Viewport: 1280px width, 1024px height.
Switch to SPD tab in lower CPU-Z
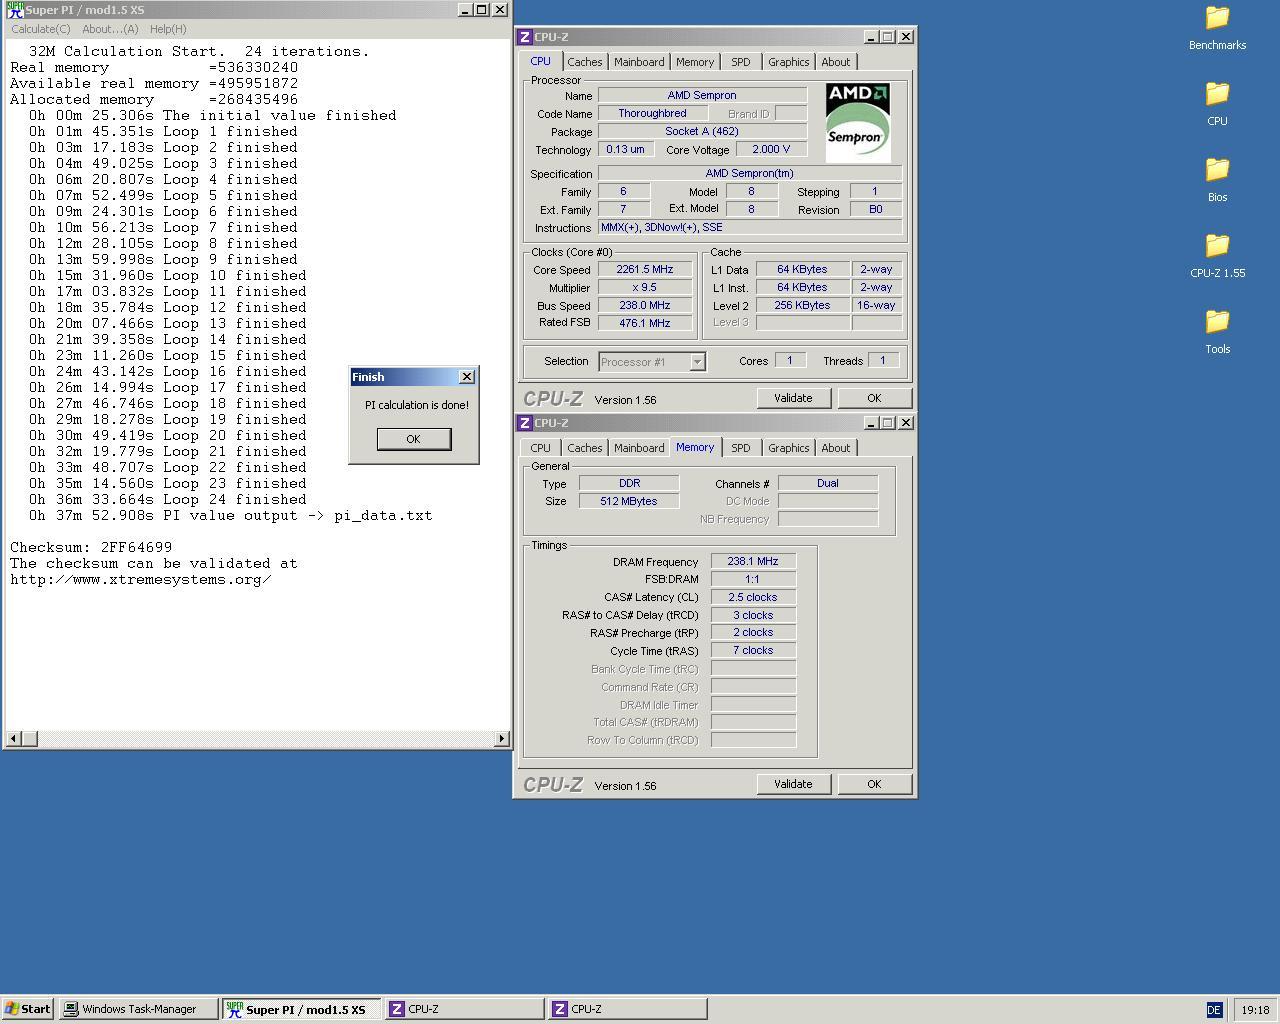741,448
